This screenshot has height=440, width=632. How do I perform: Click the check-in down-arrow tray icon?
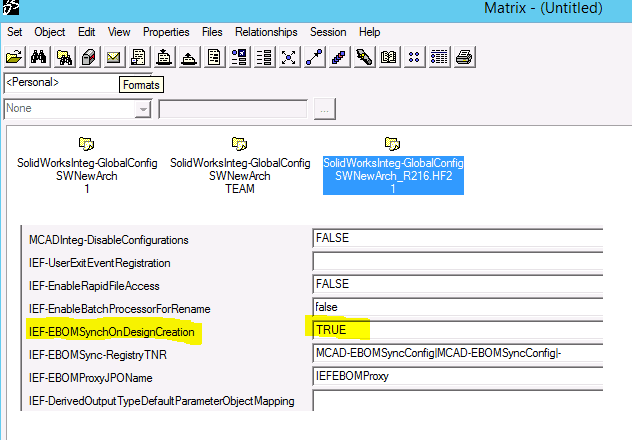(x=164, y=57)
